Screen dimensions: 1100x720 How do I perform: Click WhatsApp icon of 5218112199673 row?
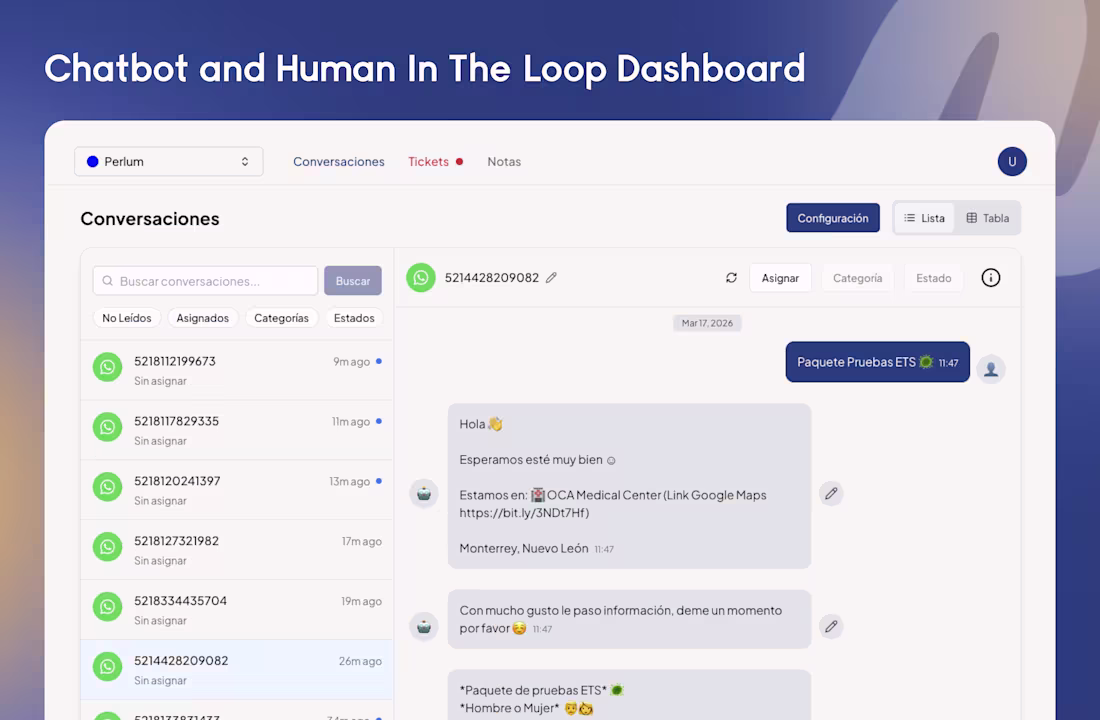(107, 367)
